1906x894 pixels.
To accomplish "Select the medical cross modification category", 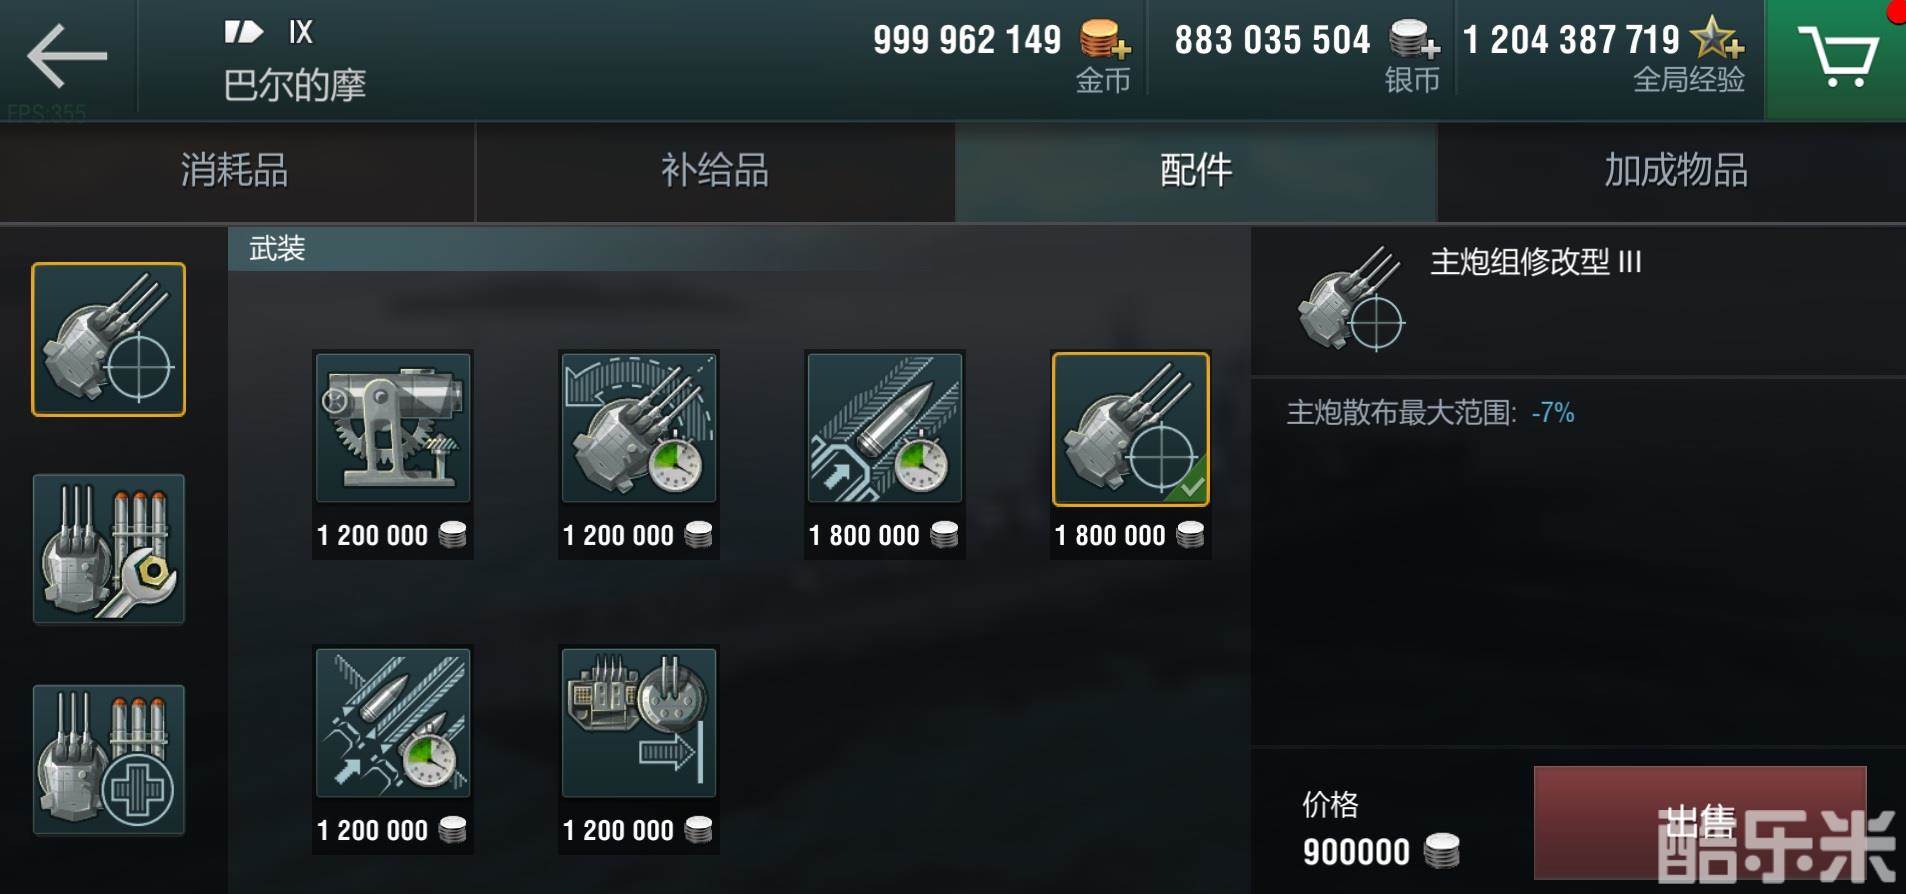I will [x=109, y=759].
